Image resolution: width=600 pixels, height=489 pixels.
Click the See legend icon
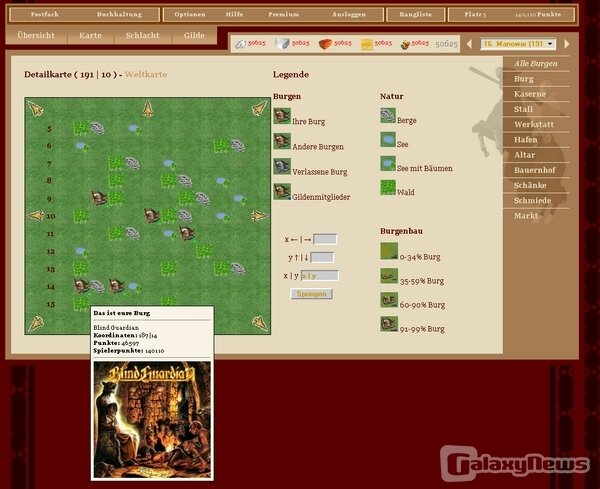coord(388,140)
